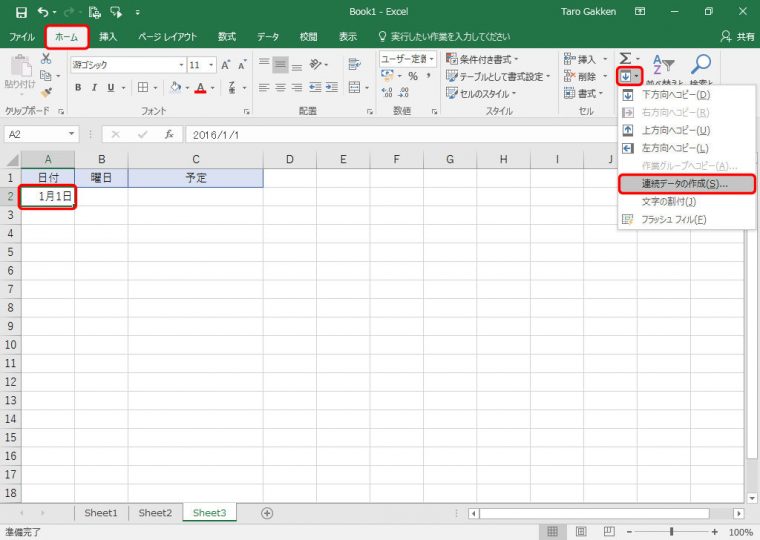Apply the cell borders icon
This screenshot has width=760, height=540.
143,87
